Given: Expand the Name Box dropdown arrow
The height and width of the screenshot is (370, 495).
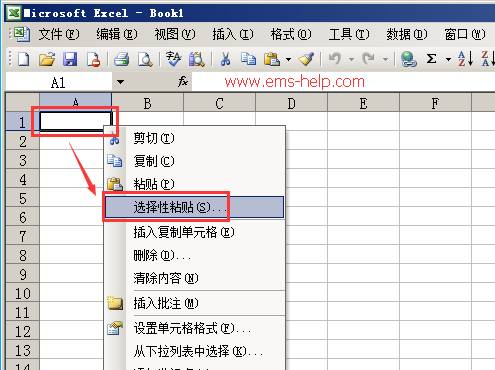Looking at the screenshot, I should click(120, 82).
